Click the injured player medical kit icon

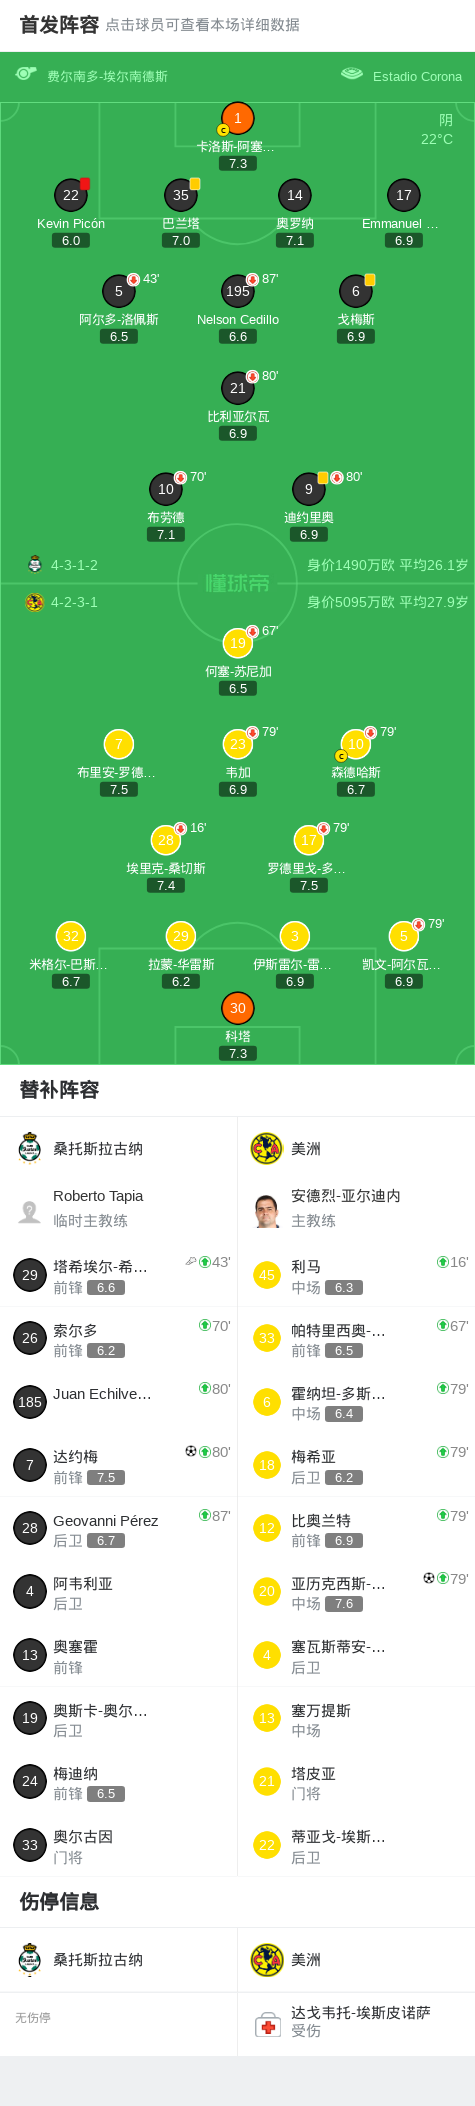[x=268, y=2026]
